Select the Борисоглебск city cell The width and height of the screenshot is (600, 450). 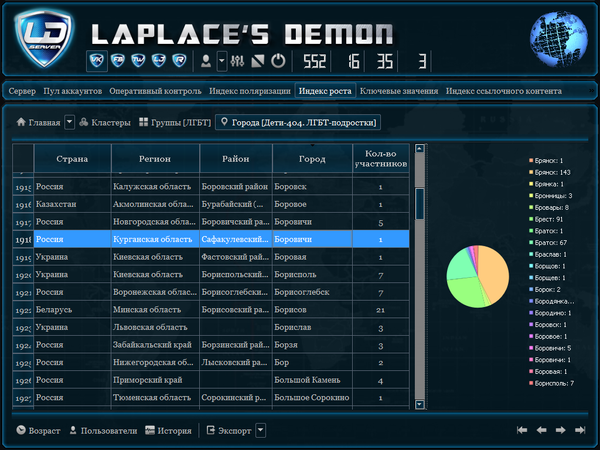click(x=312, y=292)
